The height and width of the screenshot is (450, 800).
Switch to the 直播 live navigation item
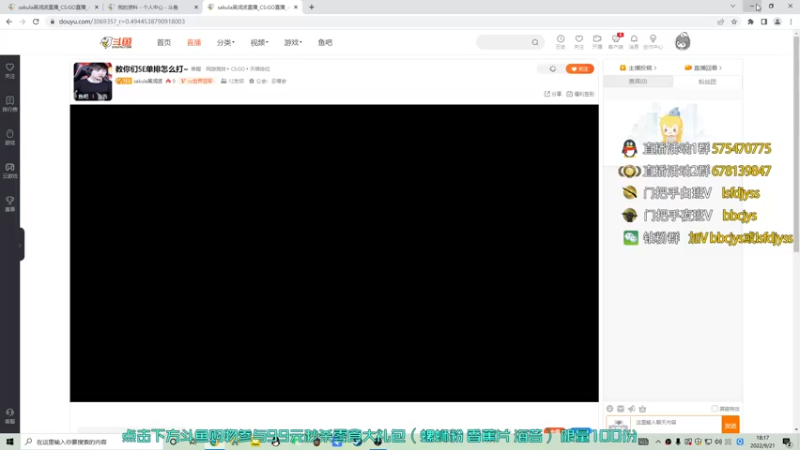[x=194, y=42]
